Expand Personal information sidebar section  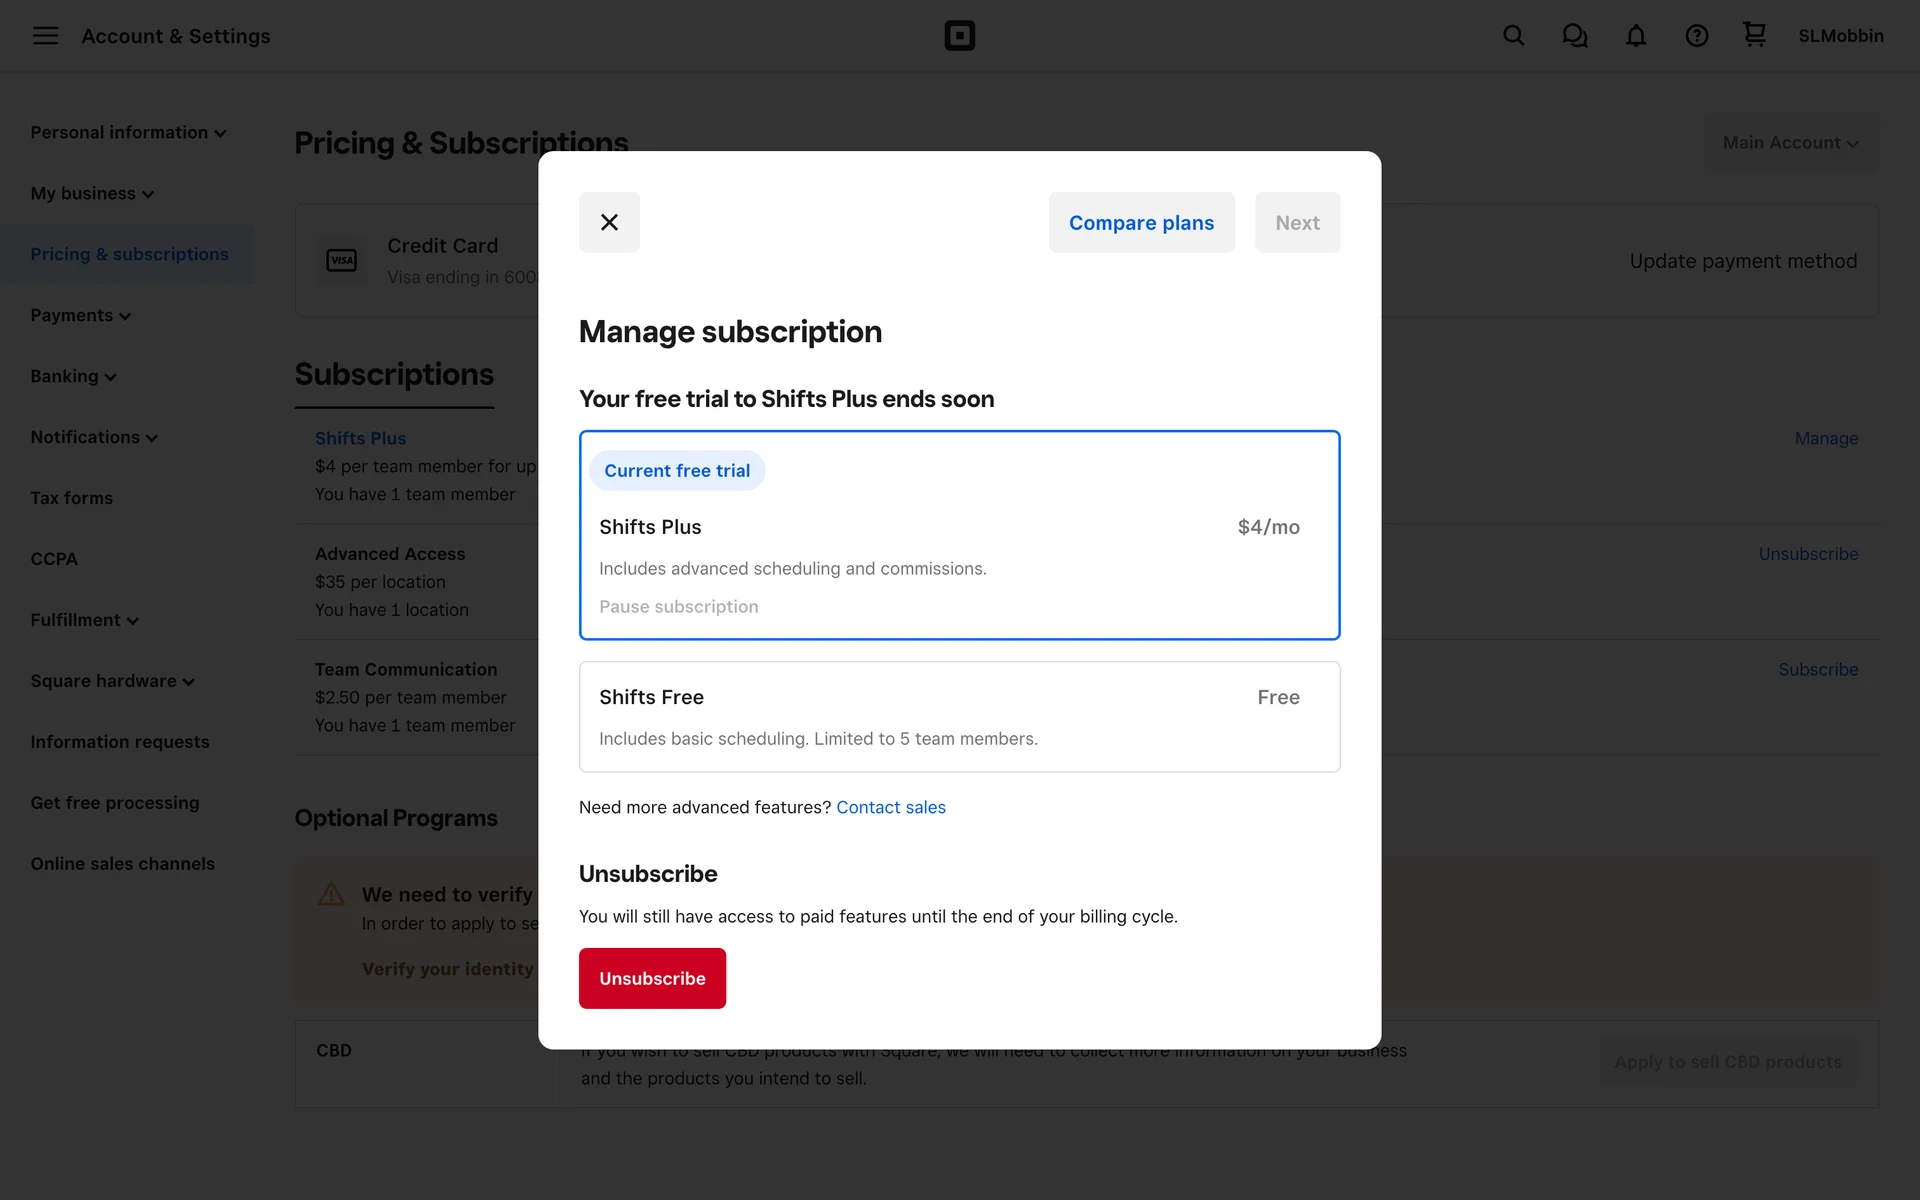[128, 133]
